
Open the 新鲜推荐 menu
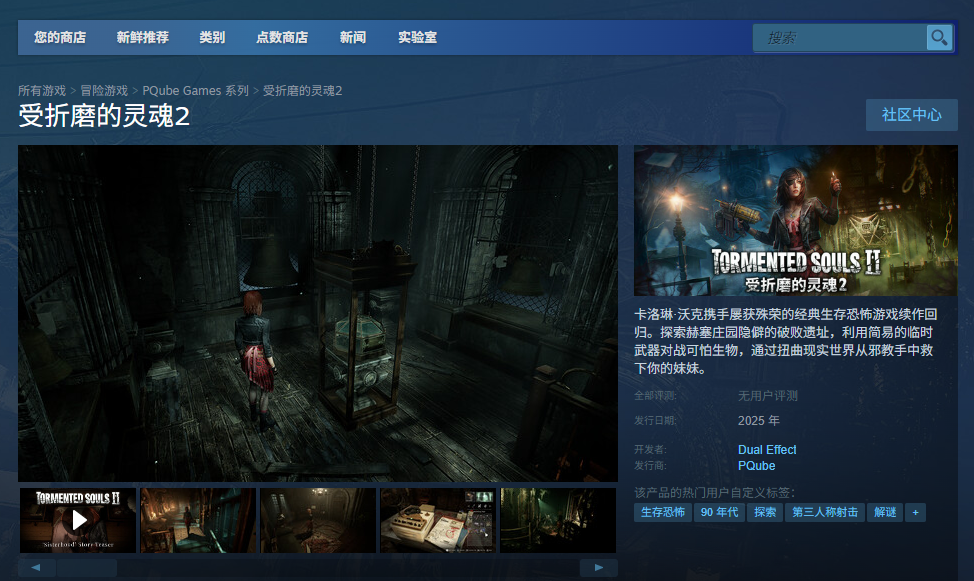click(x=142, y=37)
